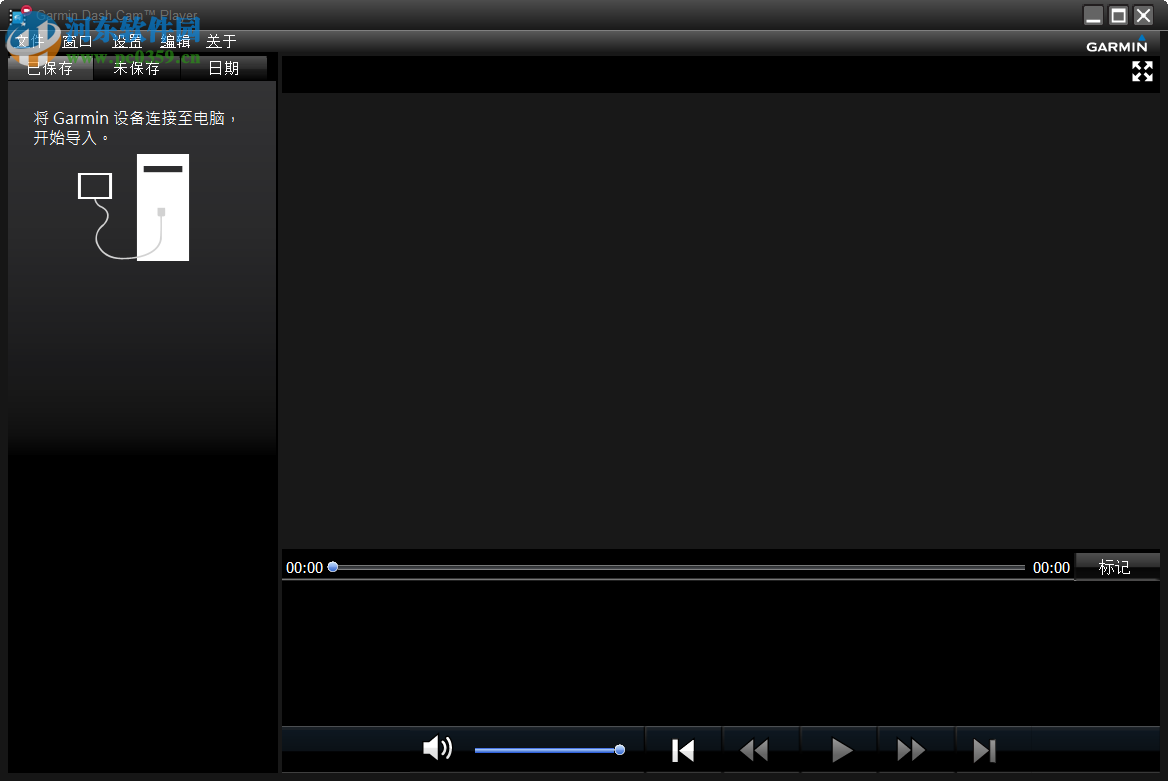Viewport: 1168px width, 781px height.
Task: Switch to the 未保存 (Unsaved) tab
Action: tap(136, 69)
